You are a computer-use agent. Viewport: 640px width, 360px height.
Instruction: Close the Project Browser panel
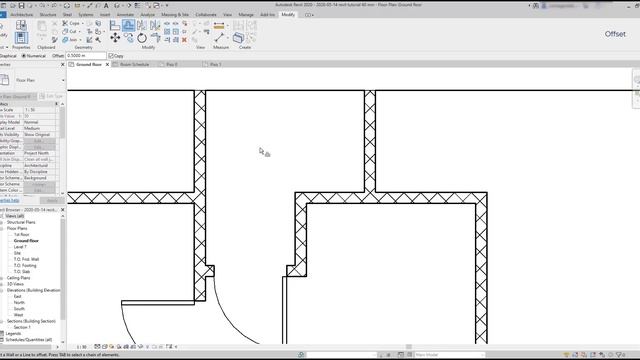(62, 210)
